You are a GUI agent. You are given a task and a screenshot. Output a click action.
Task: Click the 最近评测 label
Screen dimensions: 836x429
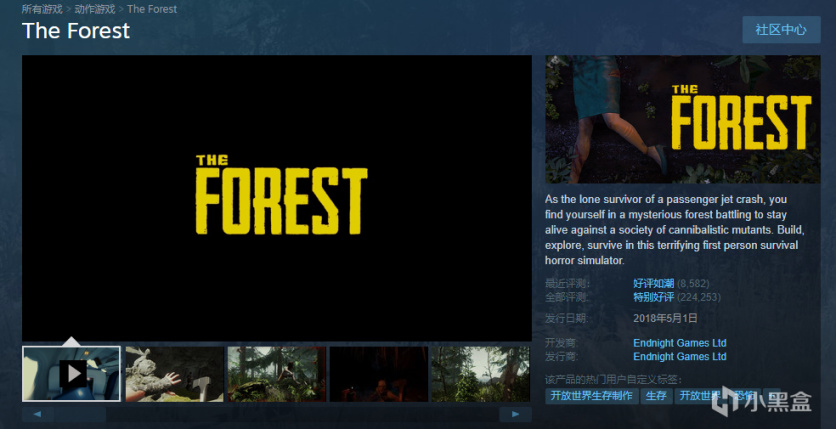[568, 284]
